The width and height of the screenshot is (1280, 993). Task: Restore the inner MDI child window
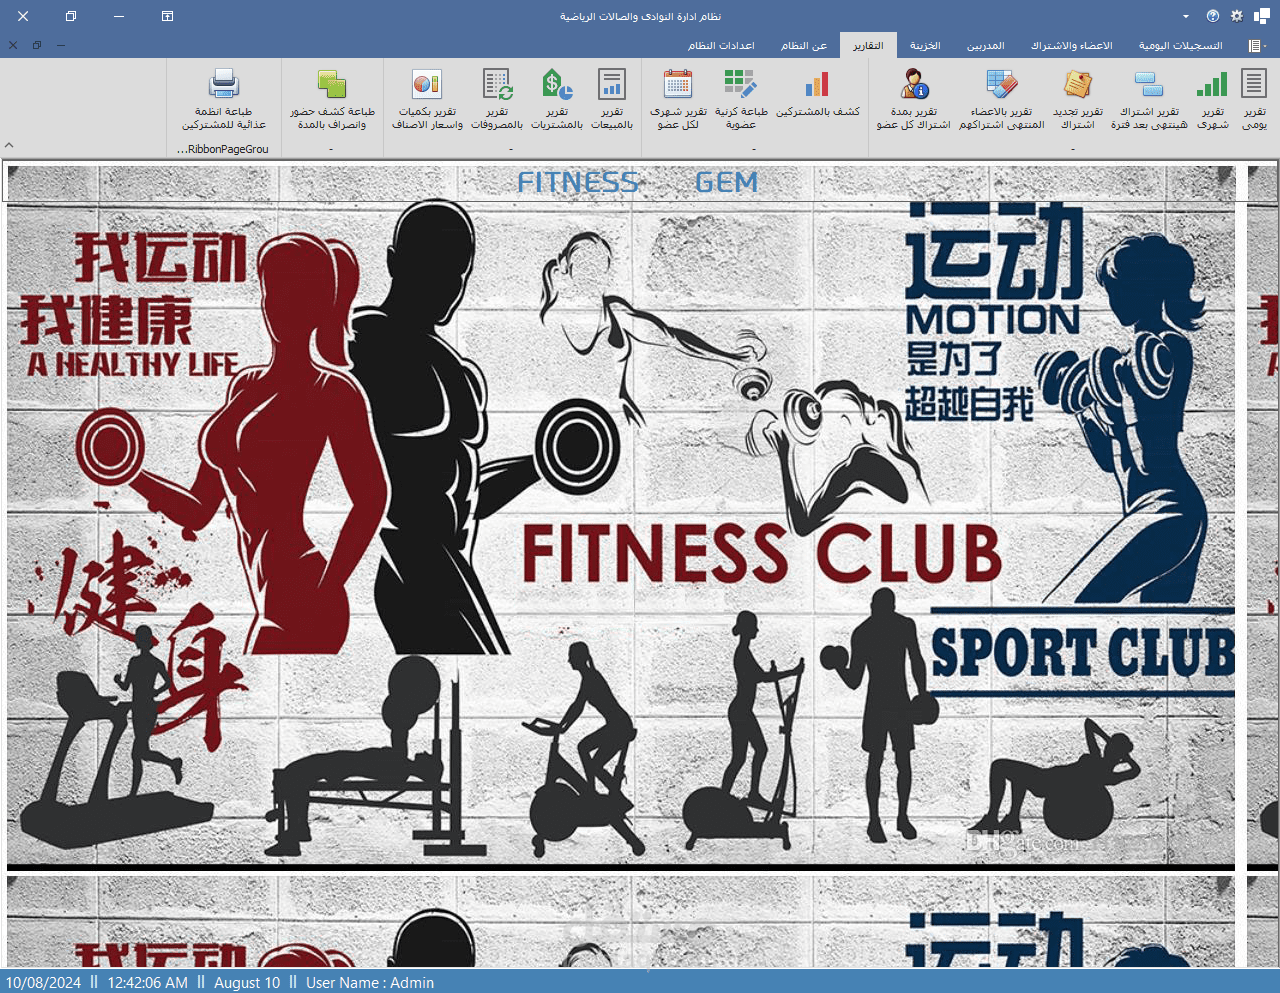point(37,45)
